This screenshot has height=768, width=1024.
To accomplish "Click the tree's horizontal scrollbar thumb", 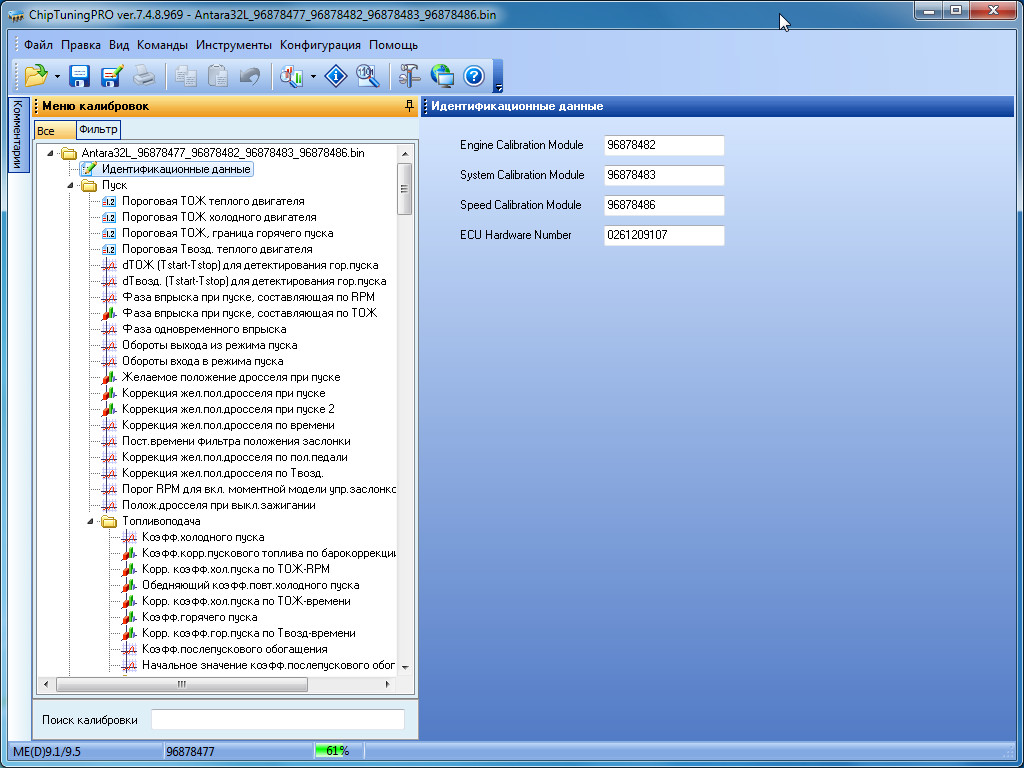I will pos(181,685).
